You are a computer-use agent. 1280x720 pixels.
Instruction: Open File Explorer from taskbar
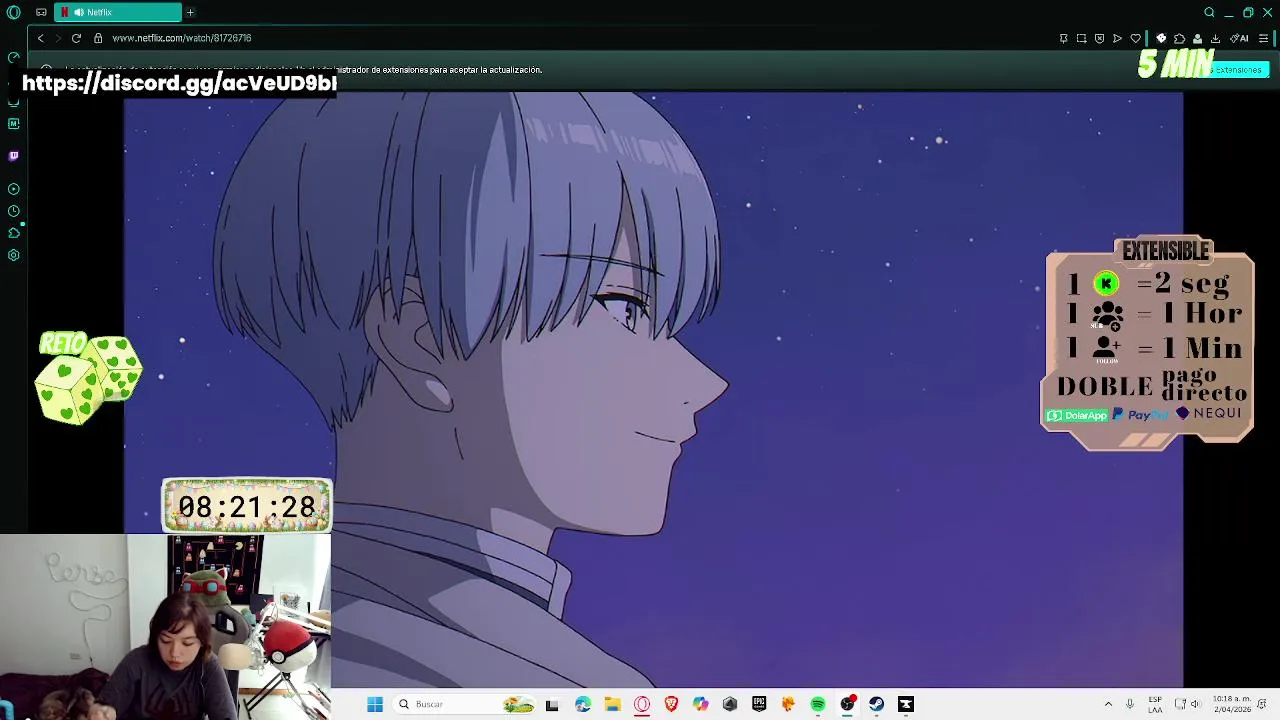pos(612,704)
